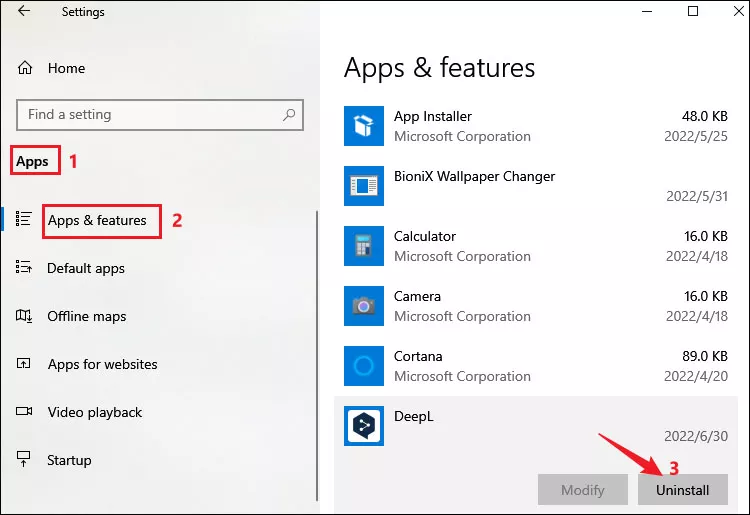The width and height of the screenshot is (750, 515).
Task: Select the App Installer box icon
Action: [364, 126]
